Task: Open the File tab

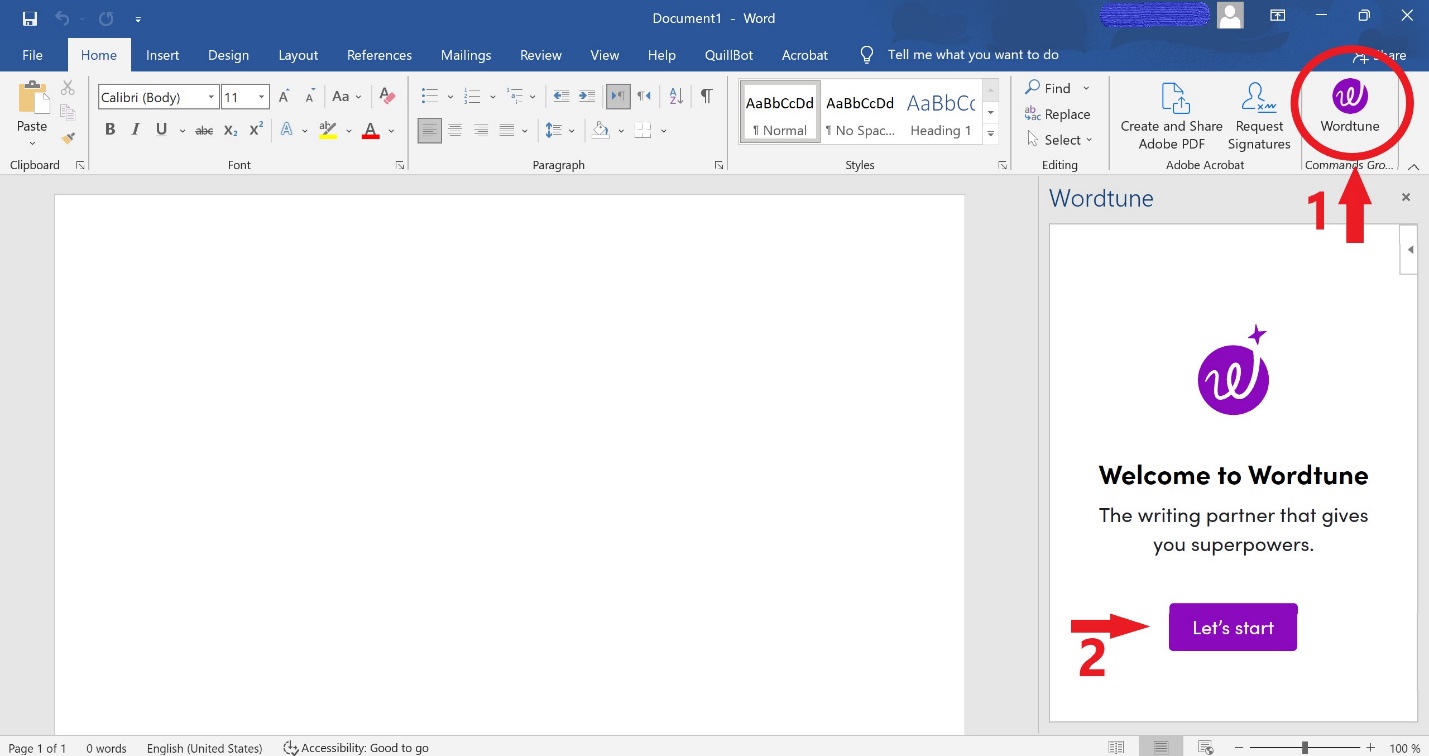Action: click(x=32, y=55)
